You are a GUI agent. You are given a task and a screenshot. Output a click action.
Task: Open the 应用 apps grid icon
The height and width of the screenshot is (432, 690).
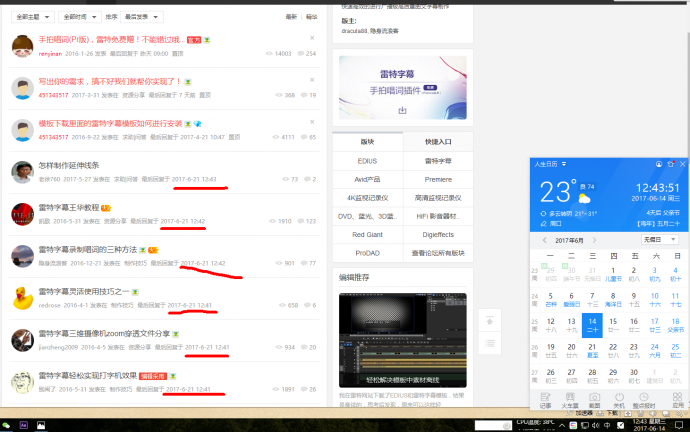click(x=678, y=400)
